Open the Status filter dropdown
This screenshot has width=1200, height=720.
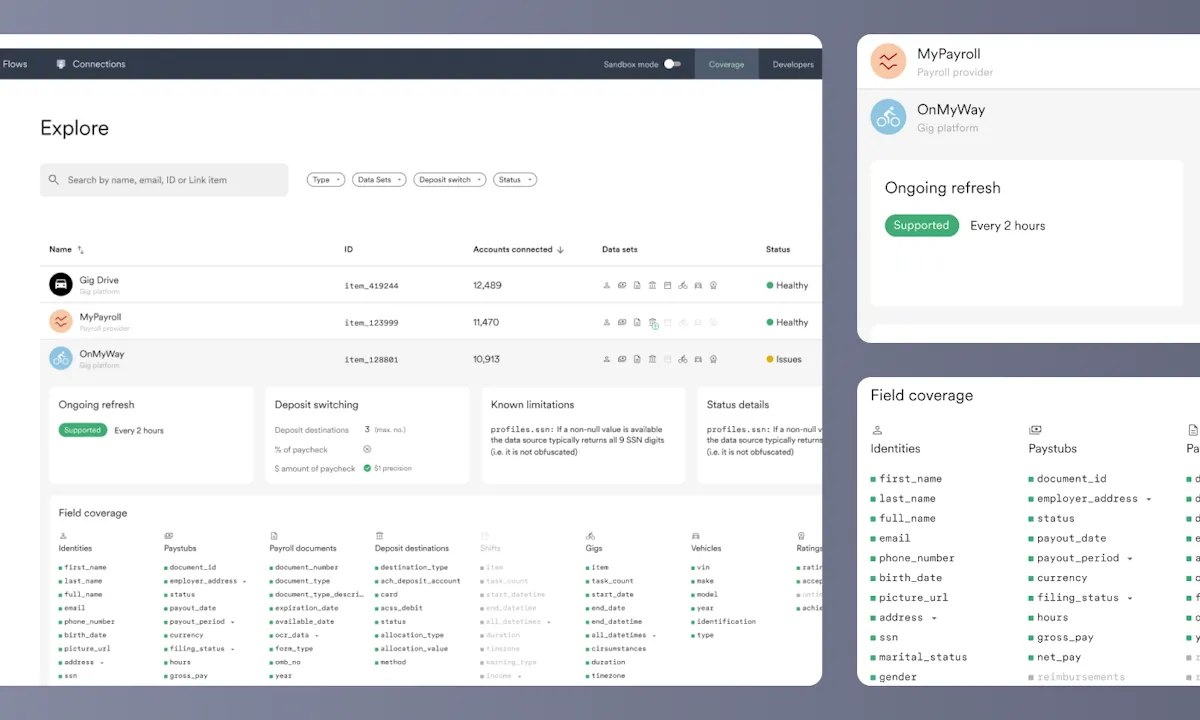[x=514, y=180]
